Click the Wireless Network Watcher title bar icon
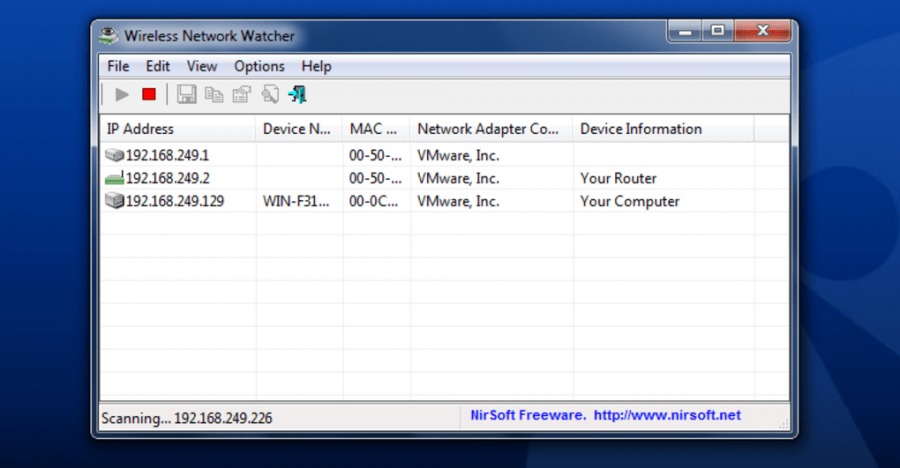The width and height of the screenshot is (900, 468). coord(109,36)
